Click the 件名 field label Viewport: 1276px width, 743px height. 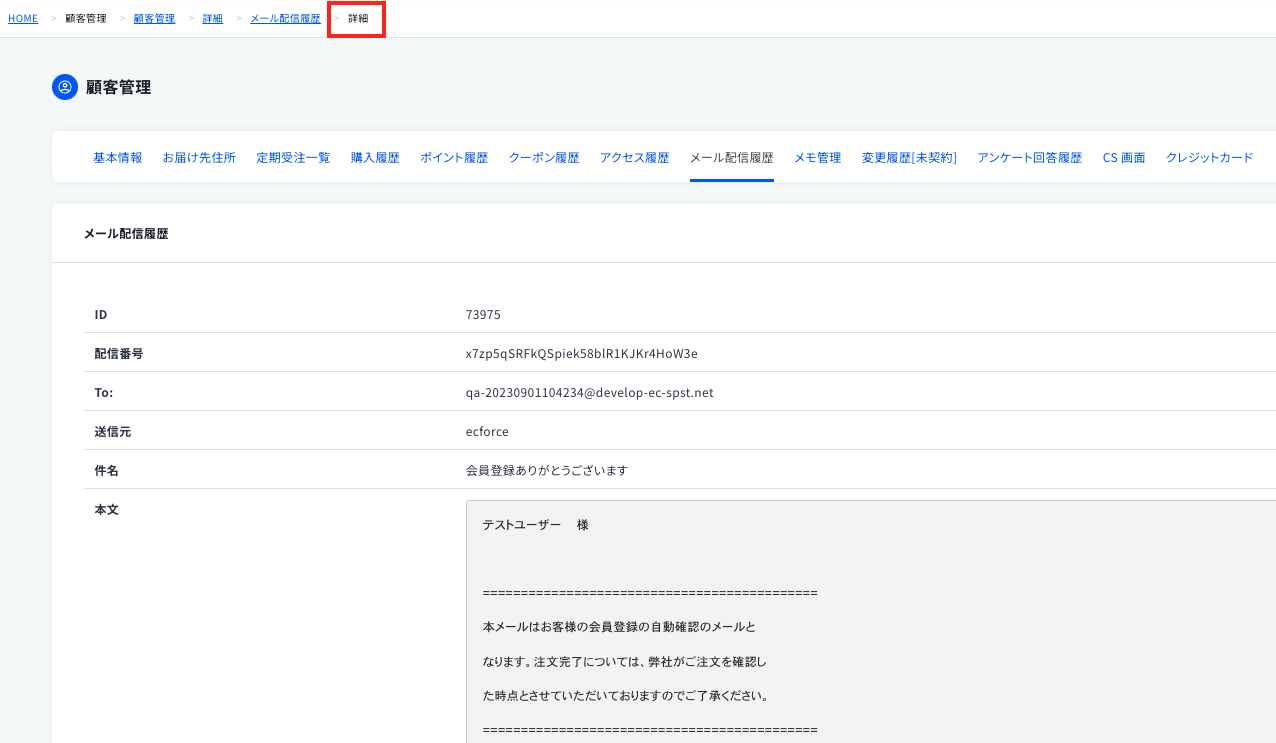(x=106, y=471)
